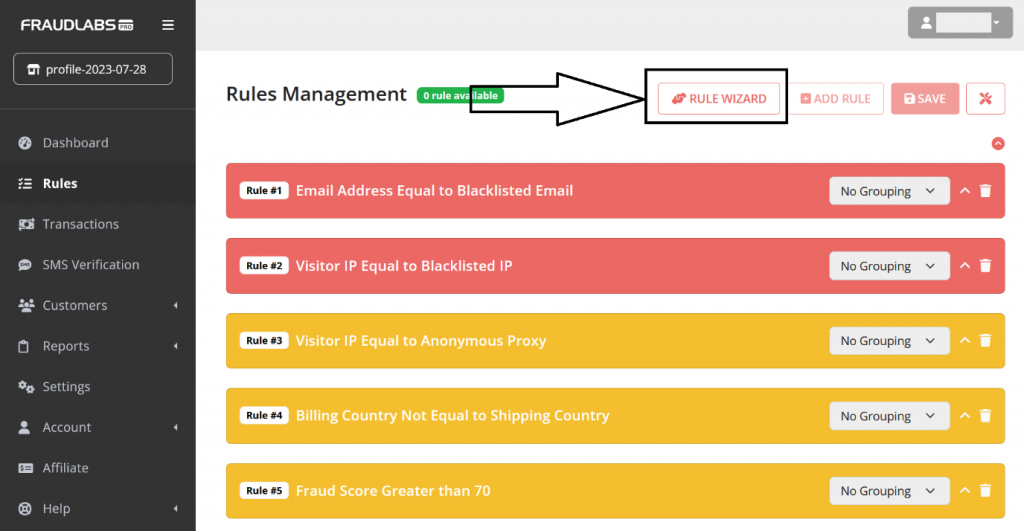Remove Rule #5 using trash icon
Image resolution: width=1024 pixels, height=531 pixels.
985,491
